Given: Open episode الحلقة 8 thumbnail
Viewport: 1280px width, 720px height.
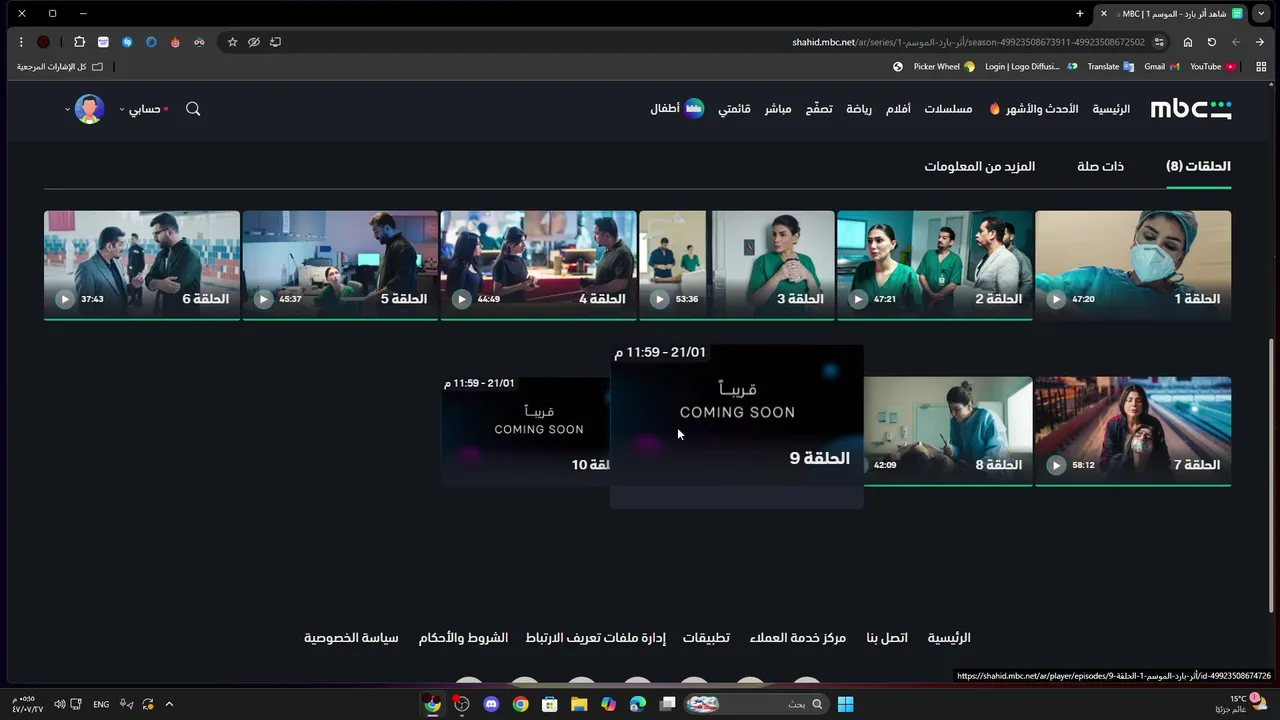Looking at the screenshot, I should click(948, 431).
